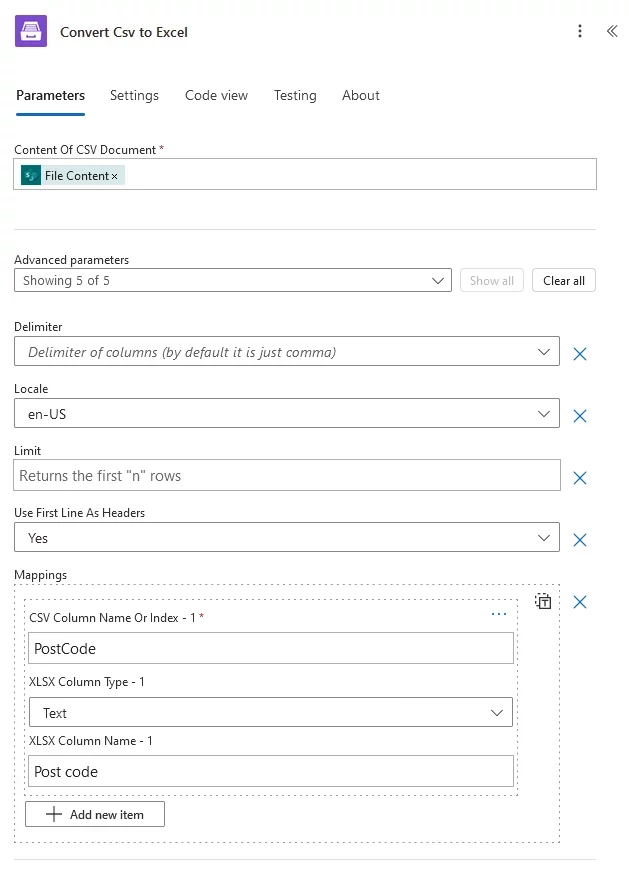Click the Locale label above en-US
The height and width of the screenshot is (895, 629).
point(31,389)
